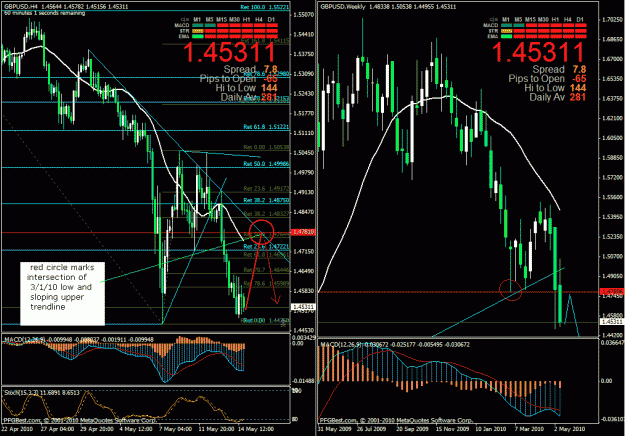Click 1.53750 on the H4 price scale
This screenshot has height=436, width=625.
(x=303, y=54)
